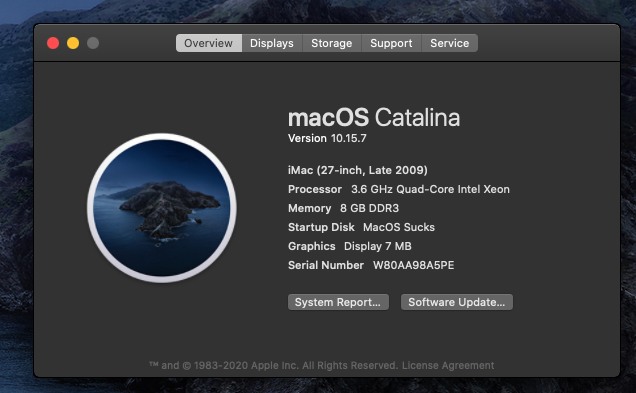Click the 8 GB DDR3 memory value

[370, 208]
